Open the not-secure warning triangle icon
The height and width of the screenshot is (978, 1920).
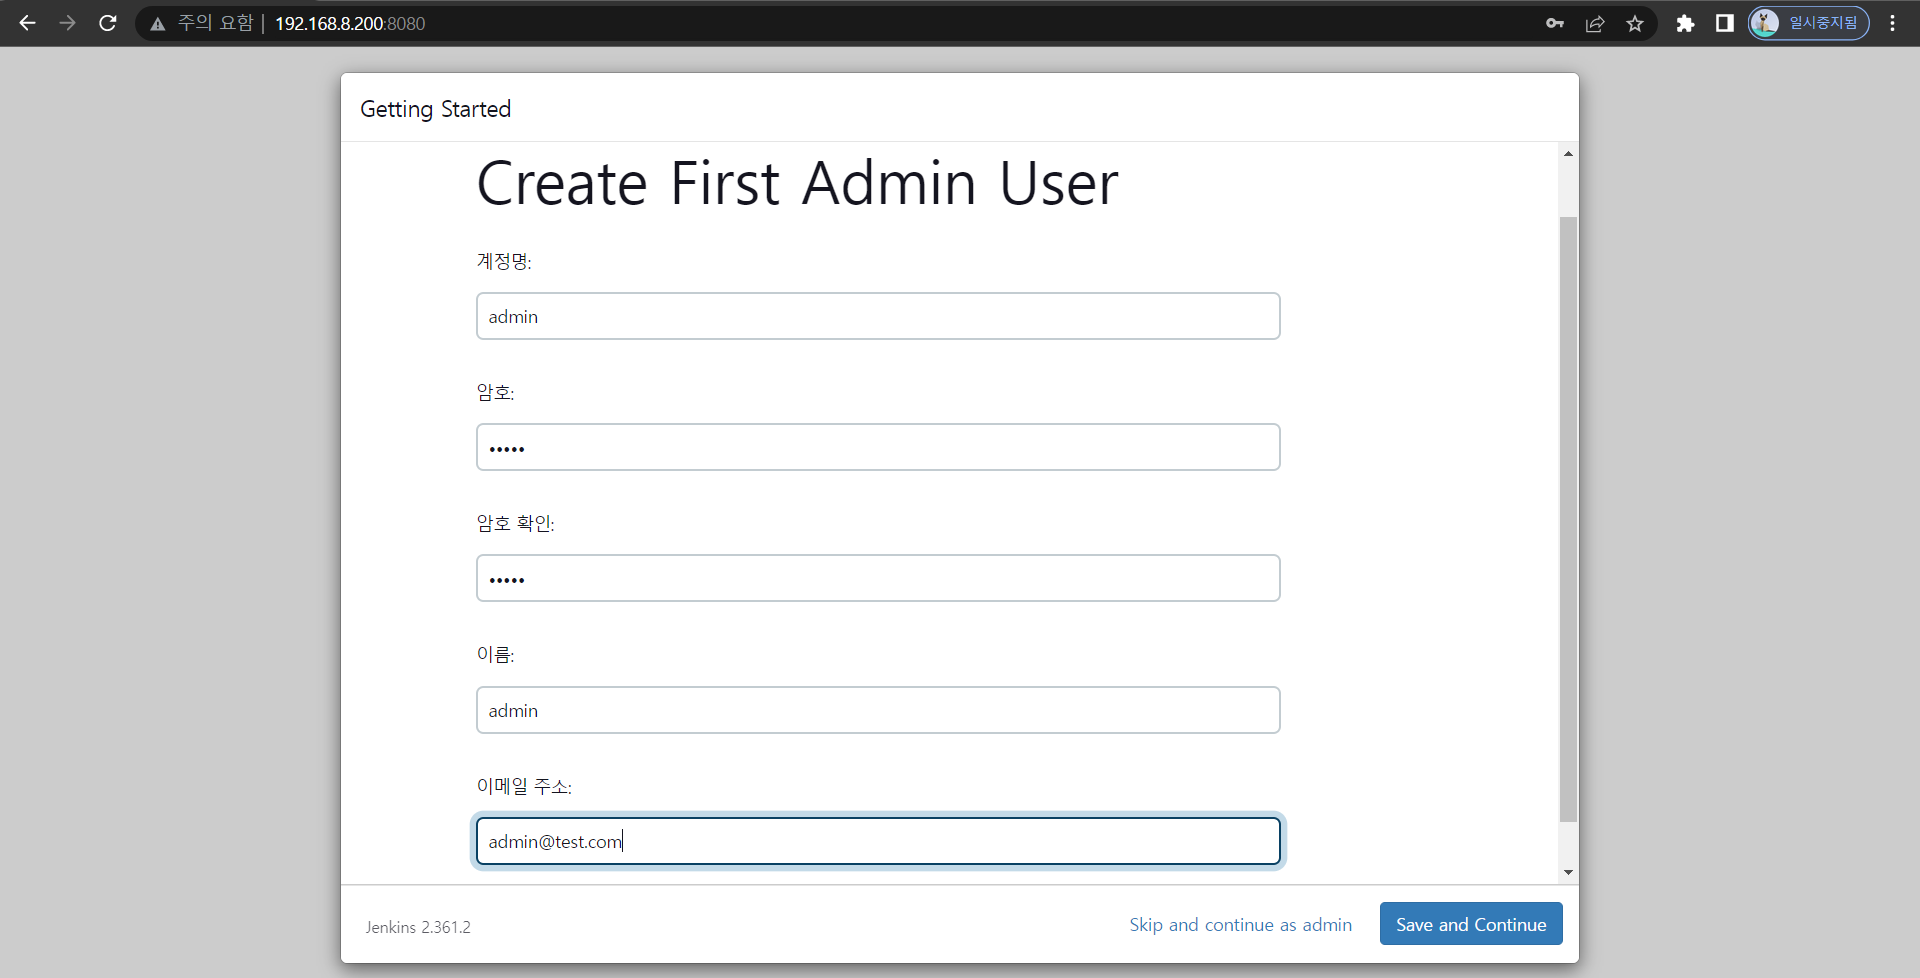(157, 24)
